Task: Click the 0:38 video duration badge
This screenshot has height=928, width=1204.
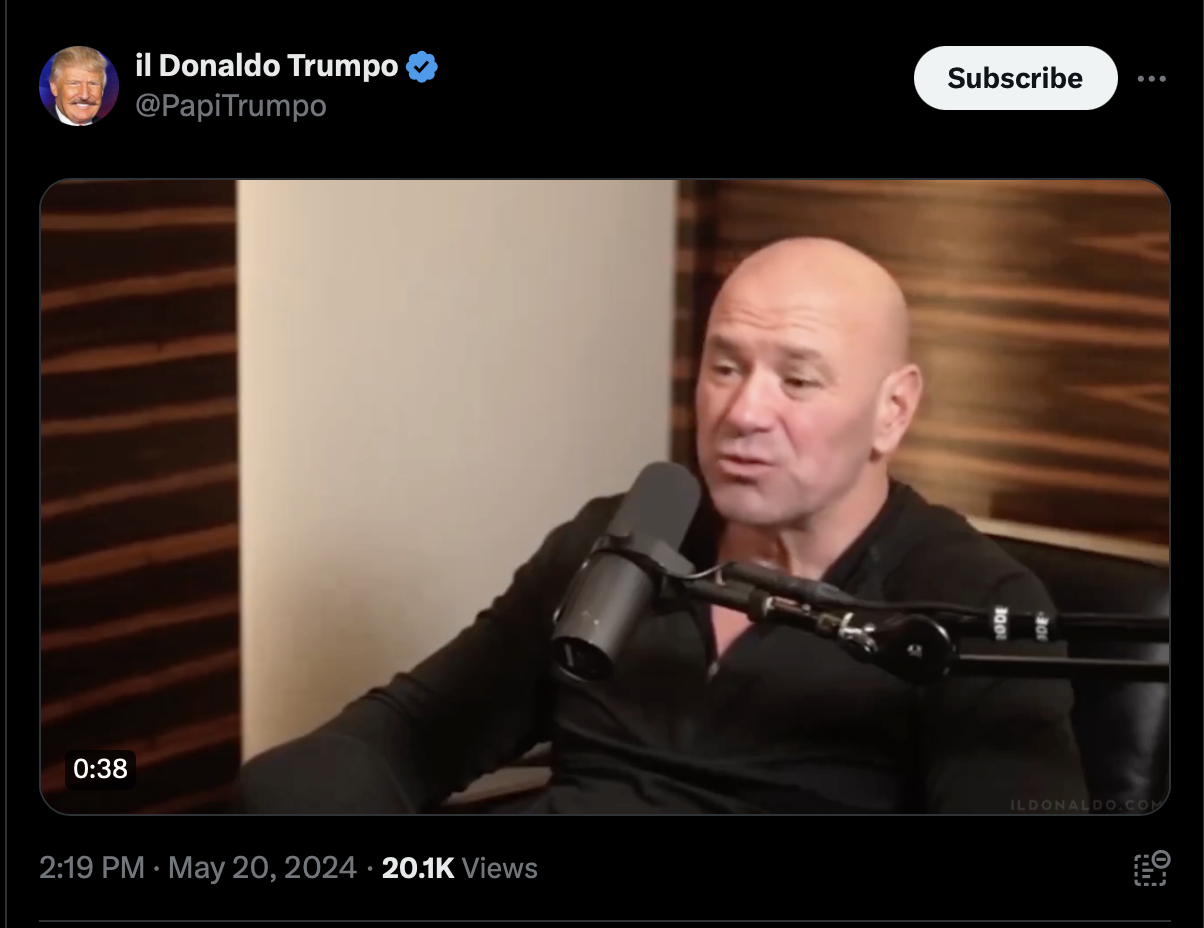Action: 100,768
